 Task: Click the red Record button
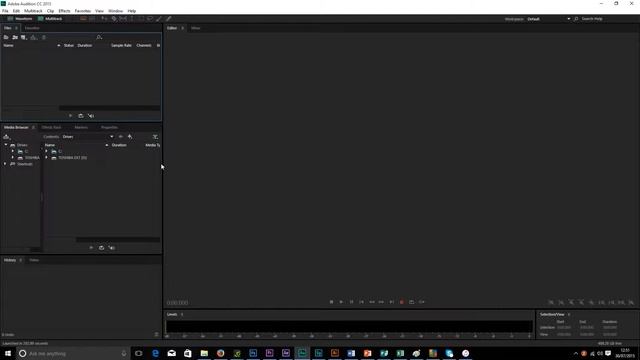point(402,302)
